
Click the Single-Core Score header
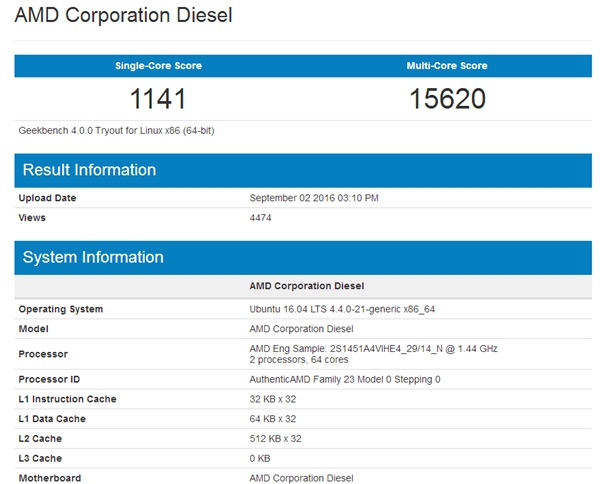coord(158,66)
